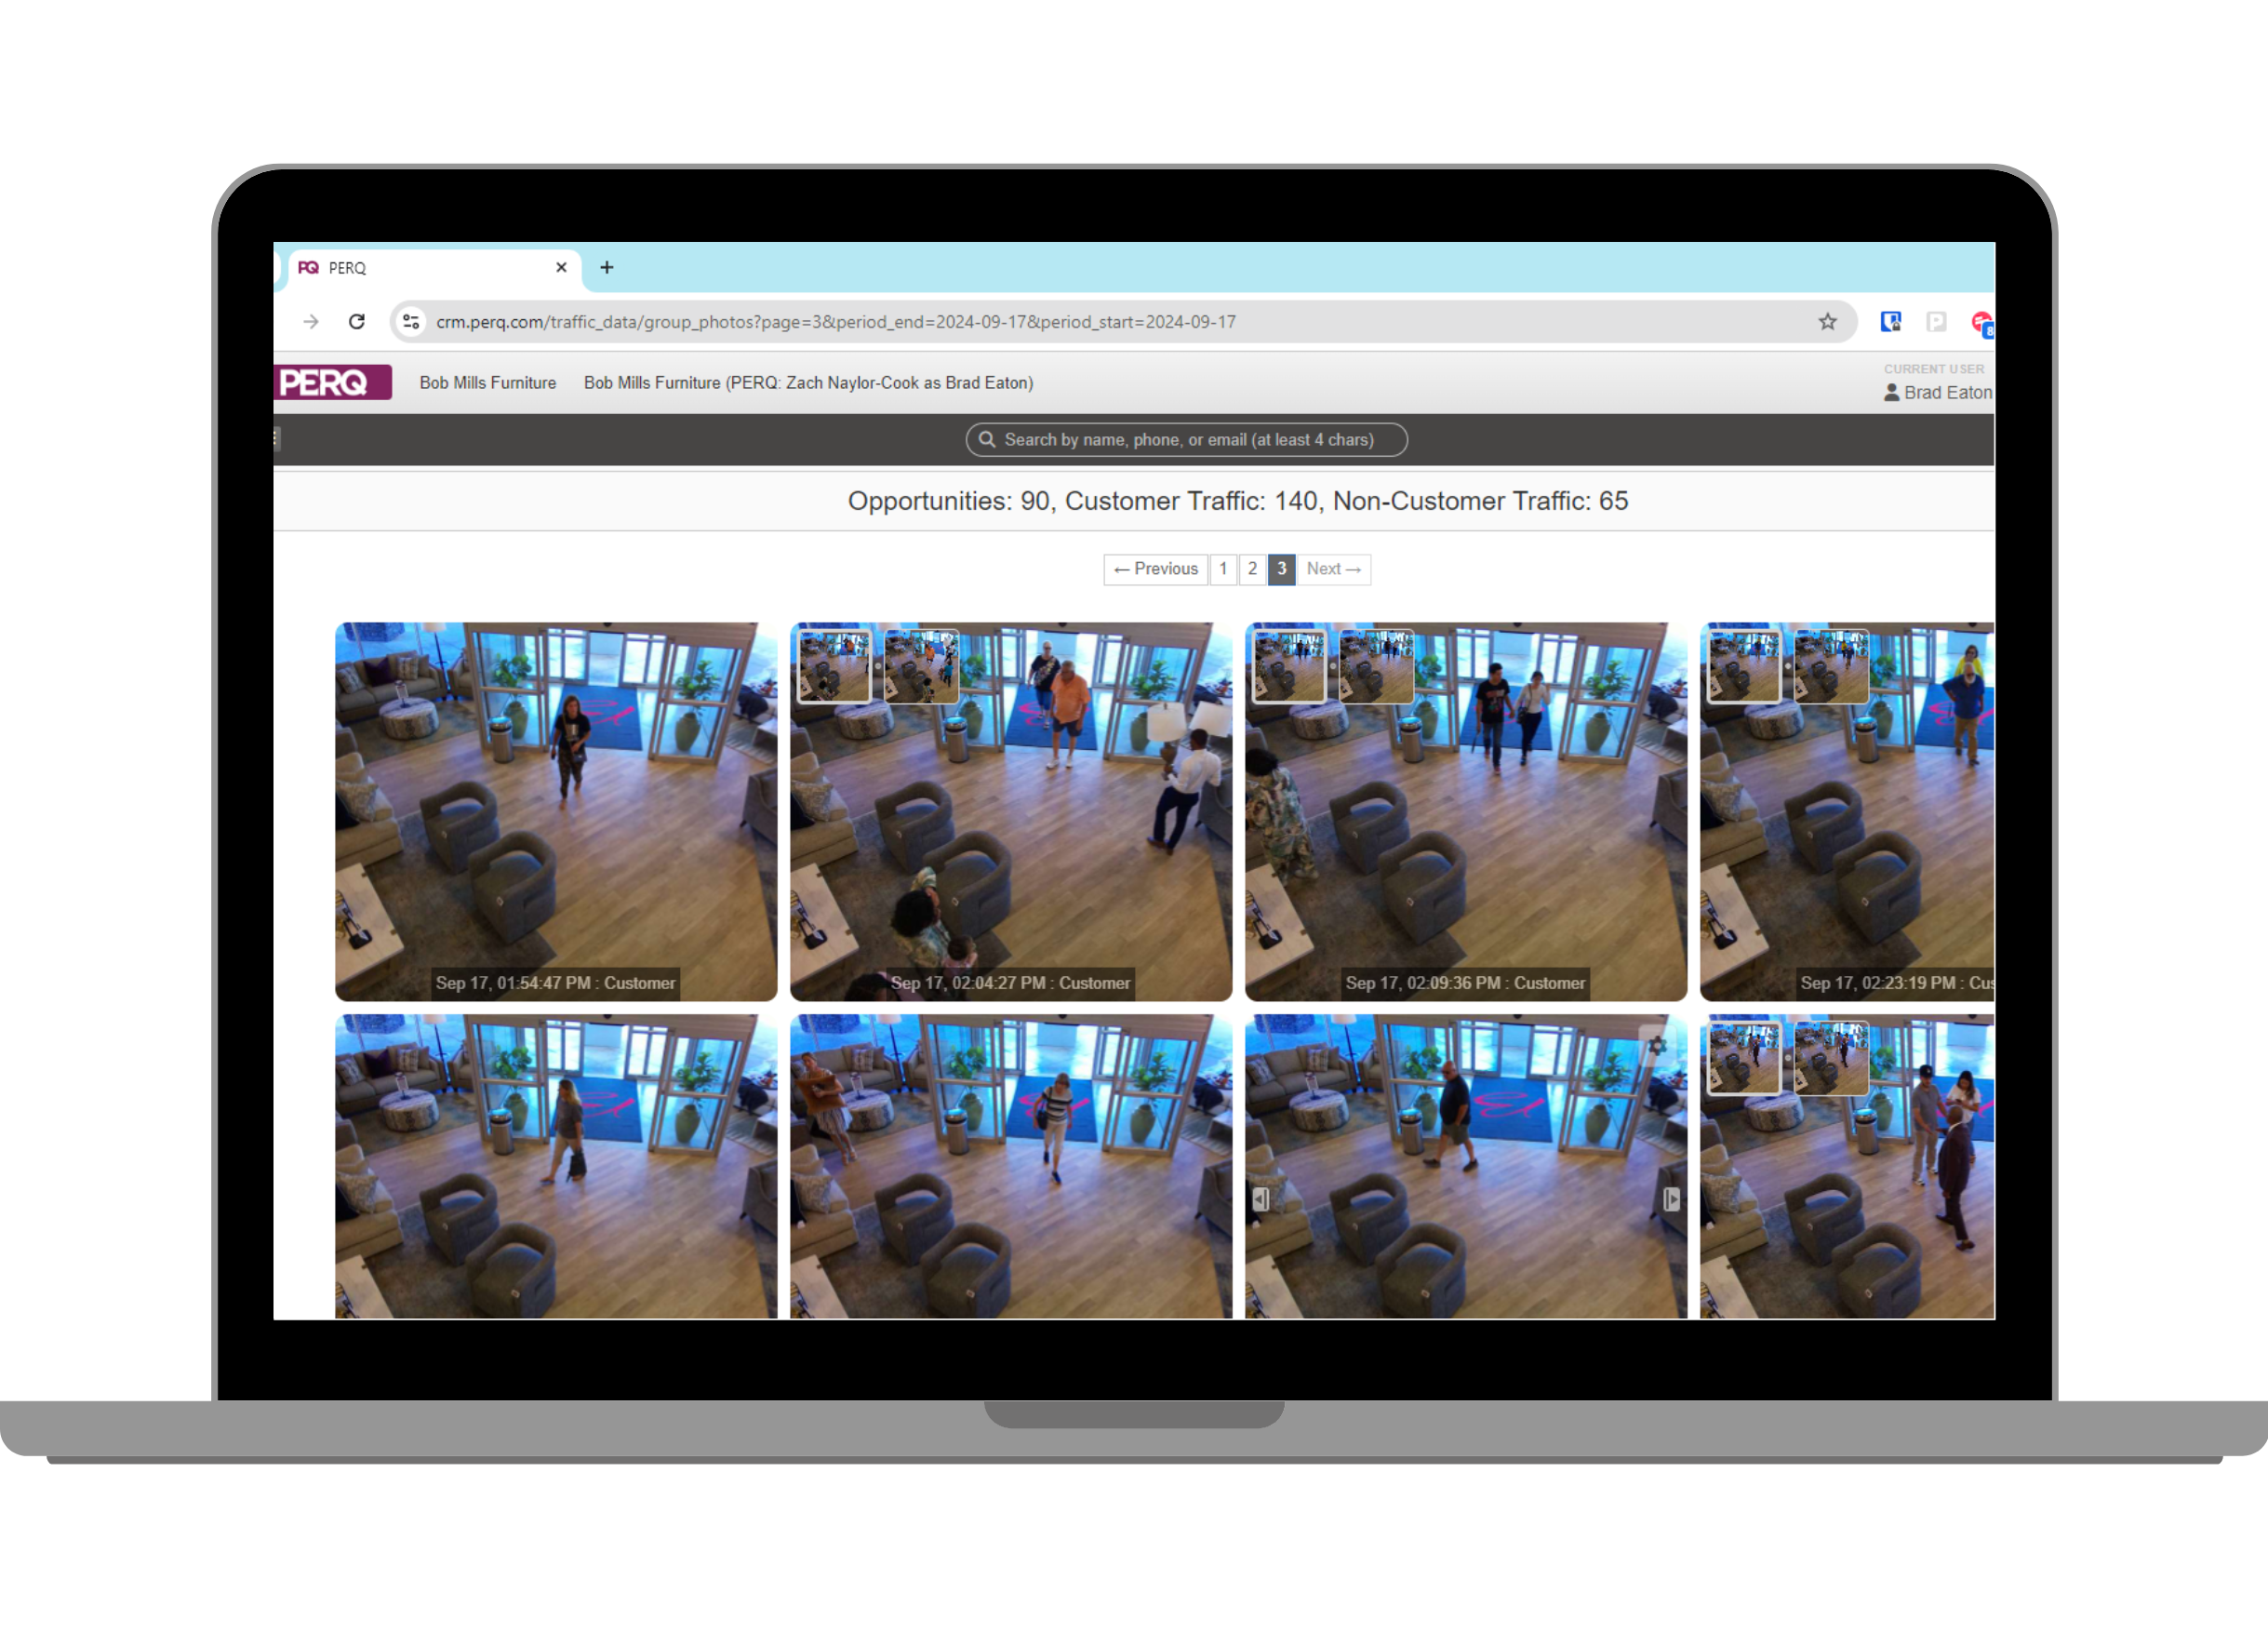Bookmark this page with the star icon
This screenshot has width=2268, height=1633.
[x=1828, y=321]
